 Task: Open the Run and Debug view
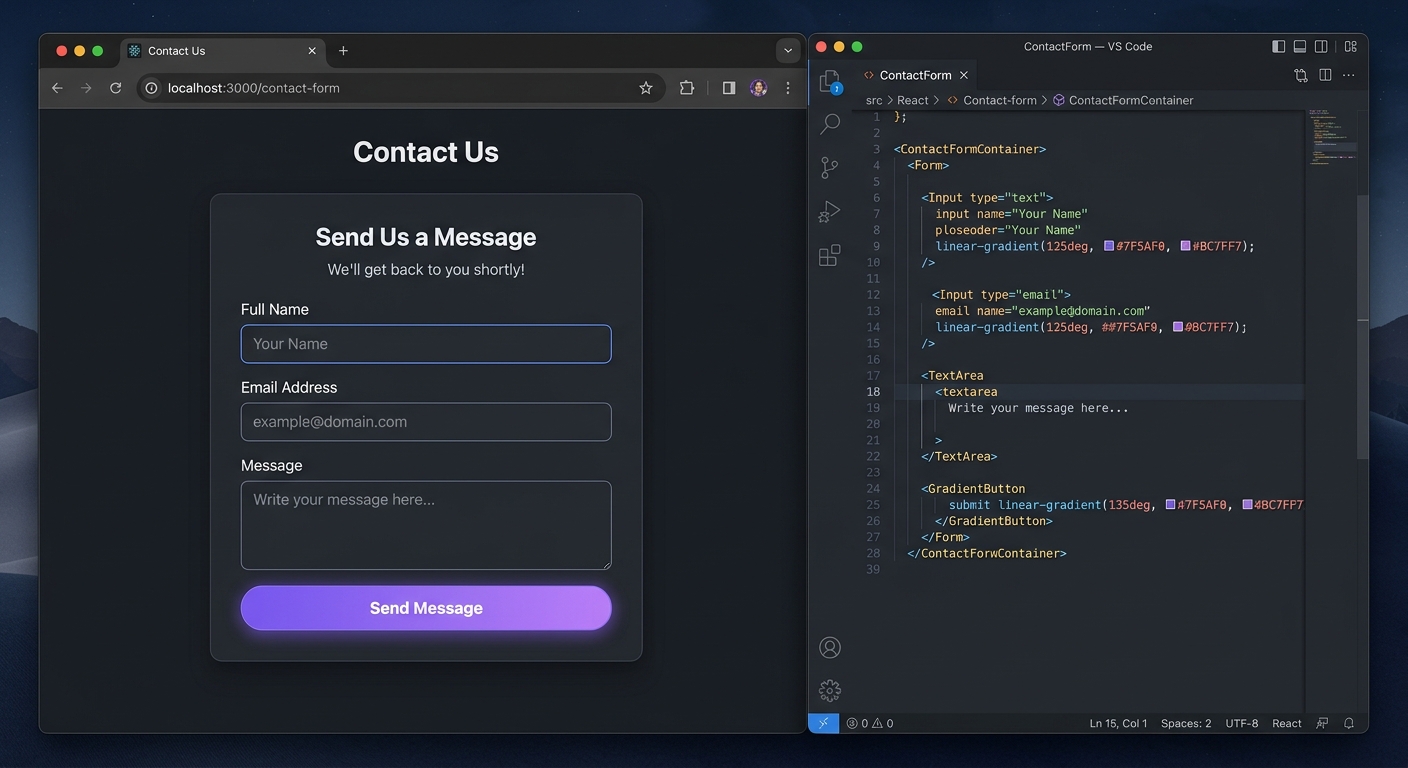[829, 211]
